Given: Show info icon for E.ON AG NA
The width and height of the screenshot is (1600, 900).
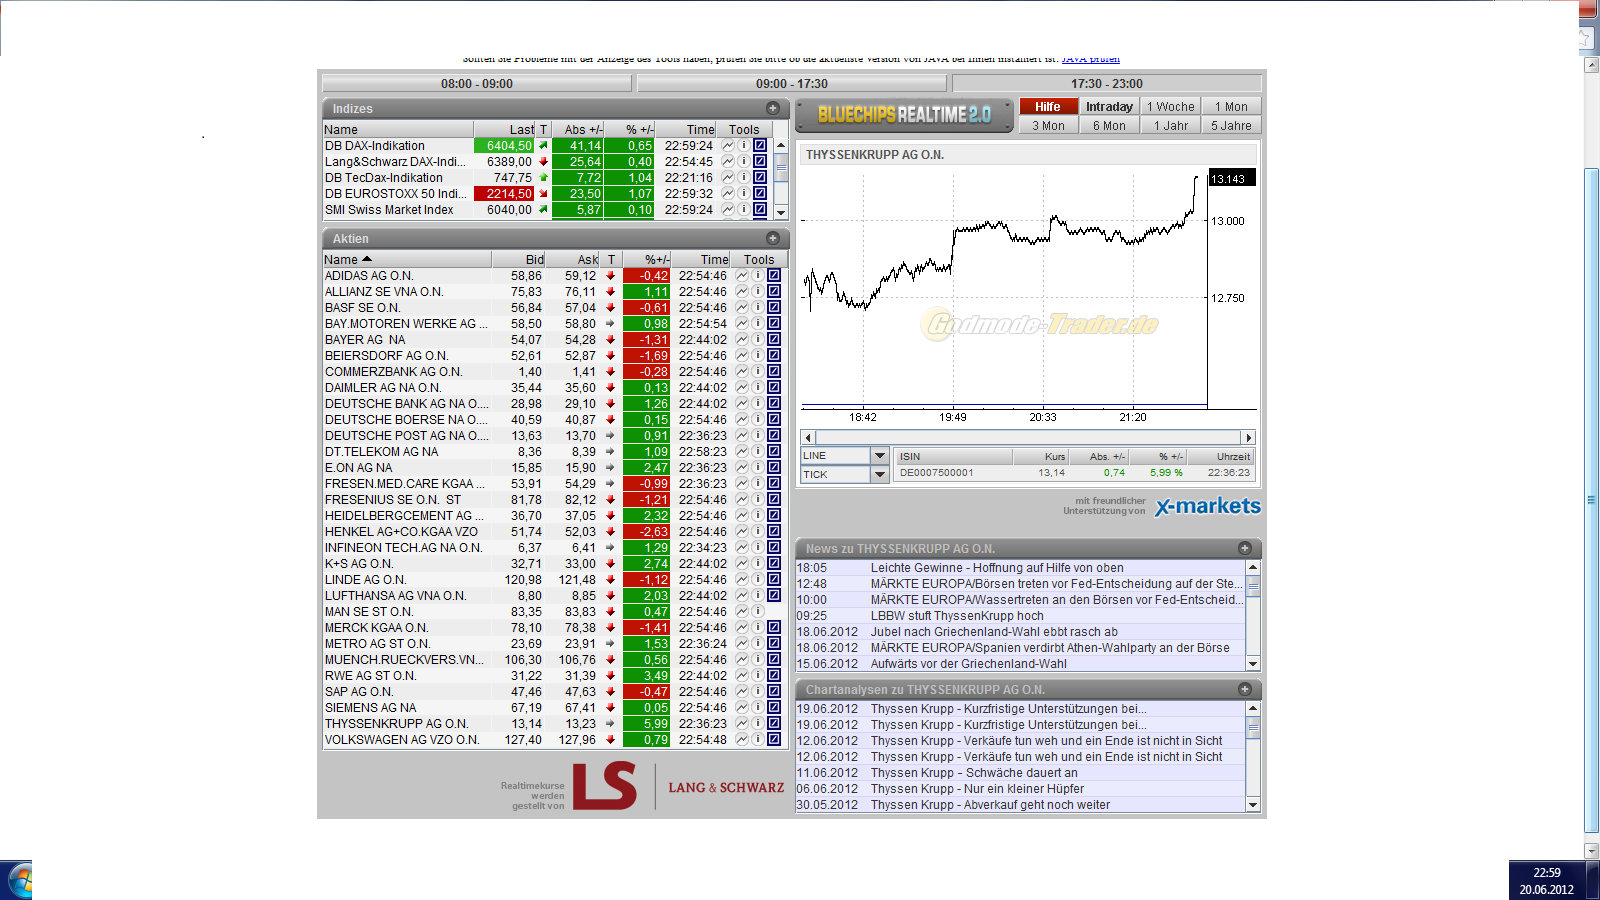Looking at the screenshot, I should tap(758, 468).
